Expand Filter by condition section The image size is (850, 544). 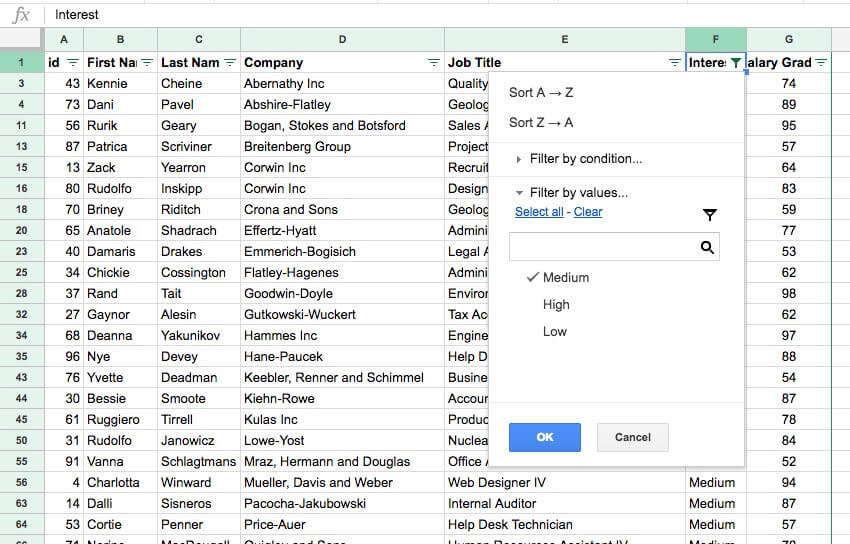click(579, 159)
